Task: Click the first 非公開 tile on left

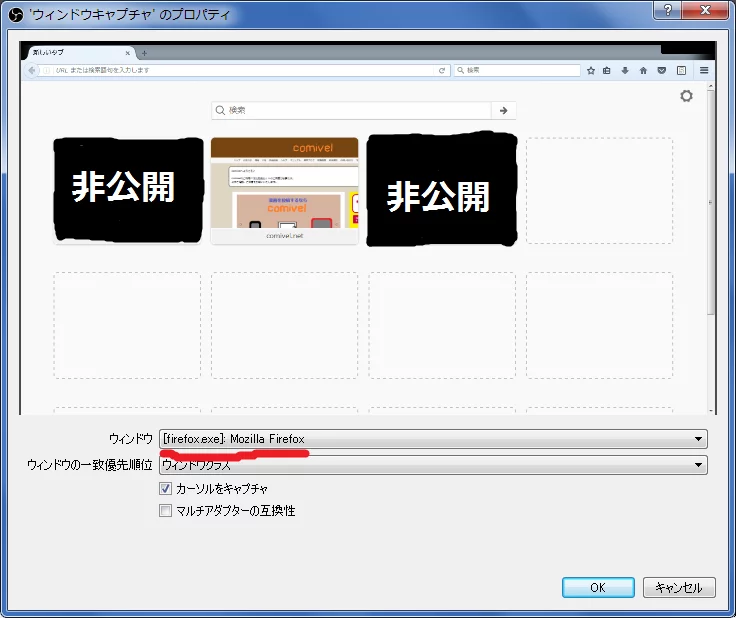Action: pos(128,190)
